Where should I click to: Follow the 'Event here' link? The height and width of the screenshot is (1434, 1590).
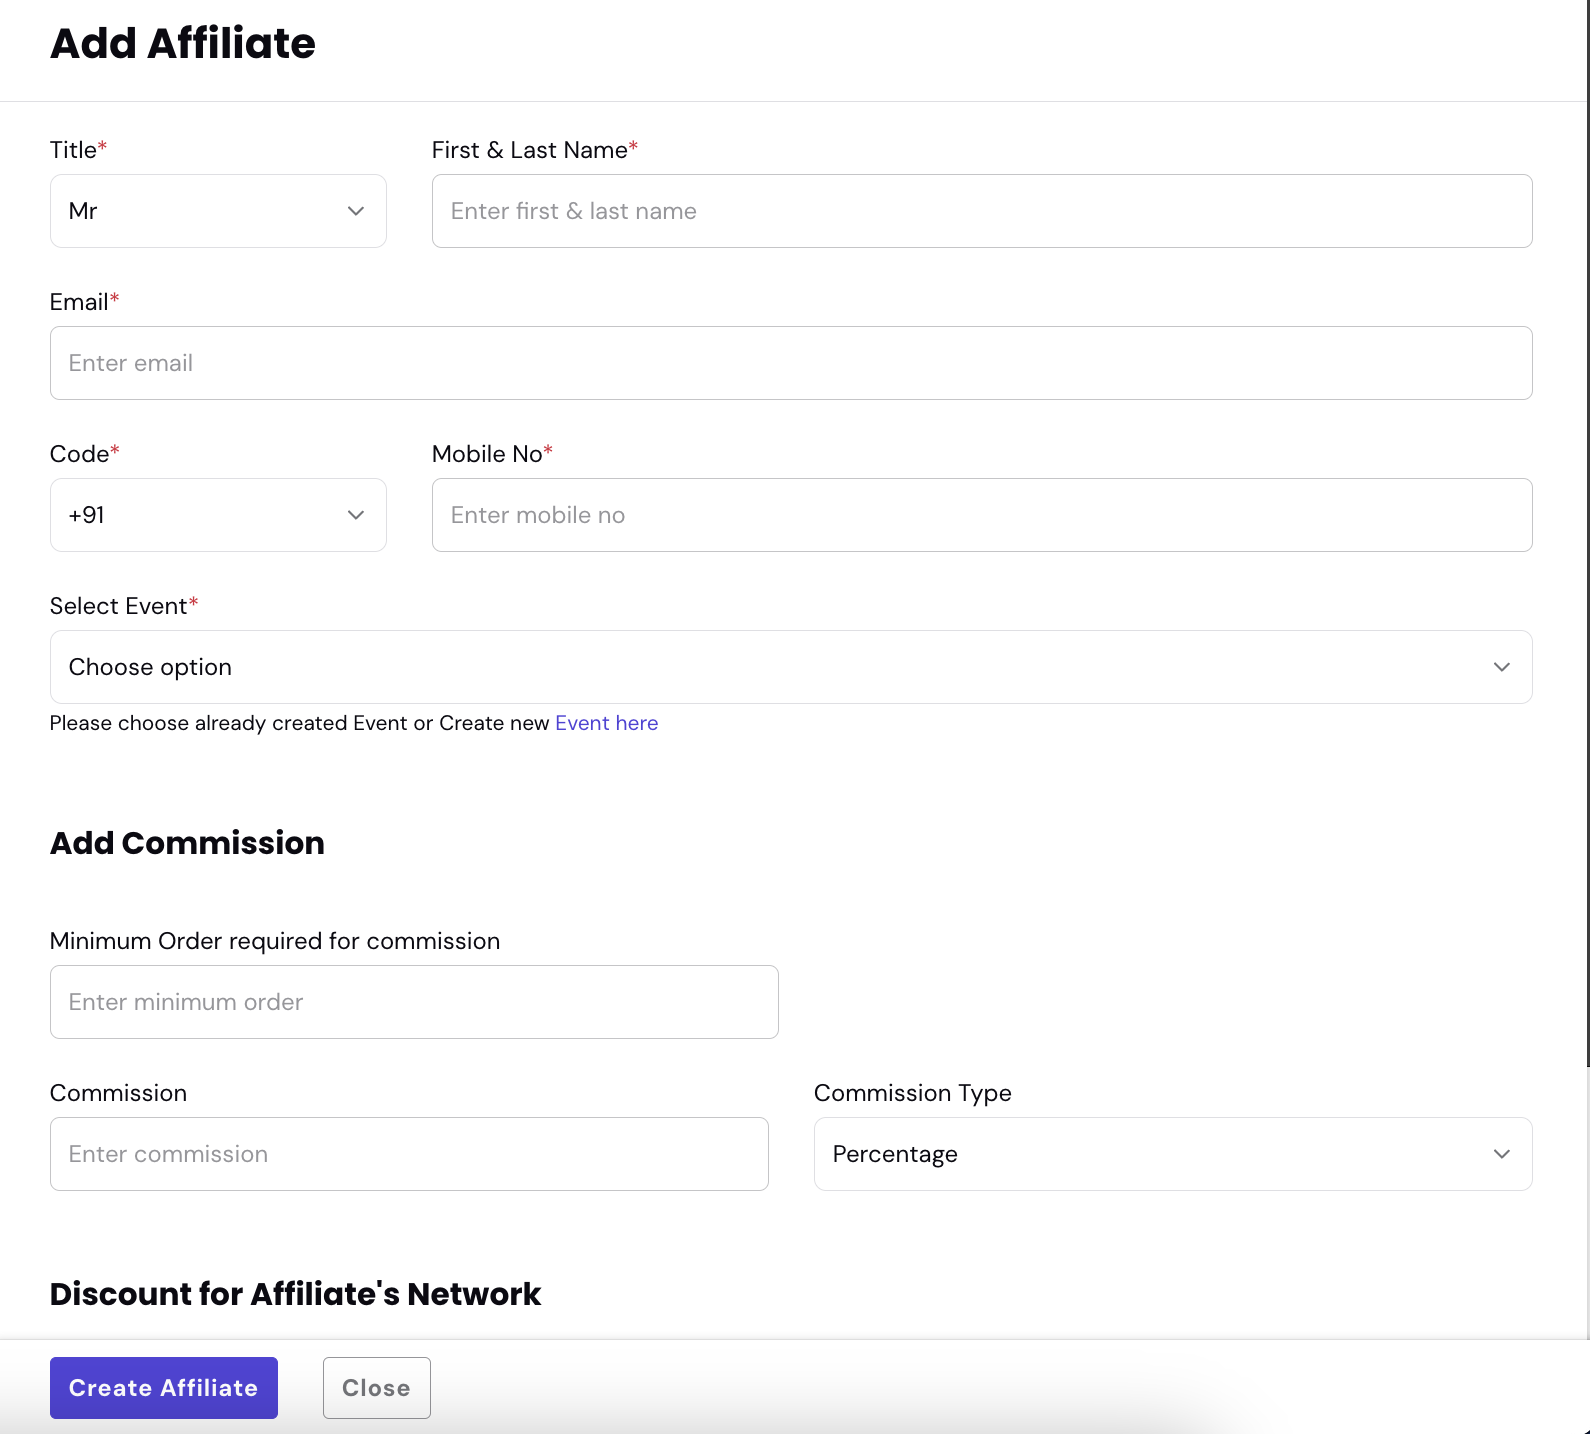pyautogui.click(x=606, y=723)
